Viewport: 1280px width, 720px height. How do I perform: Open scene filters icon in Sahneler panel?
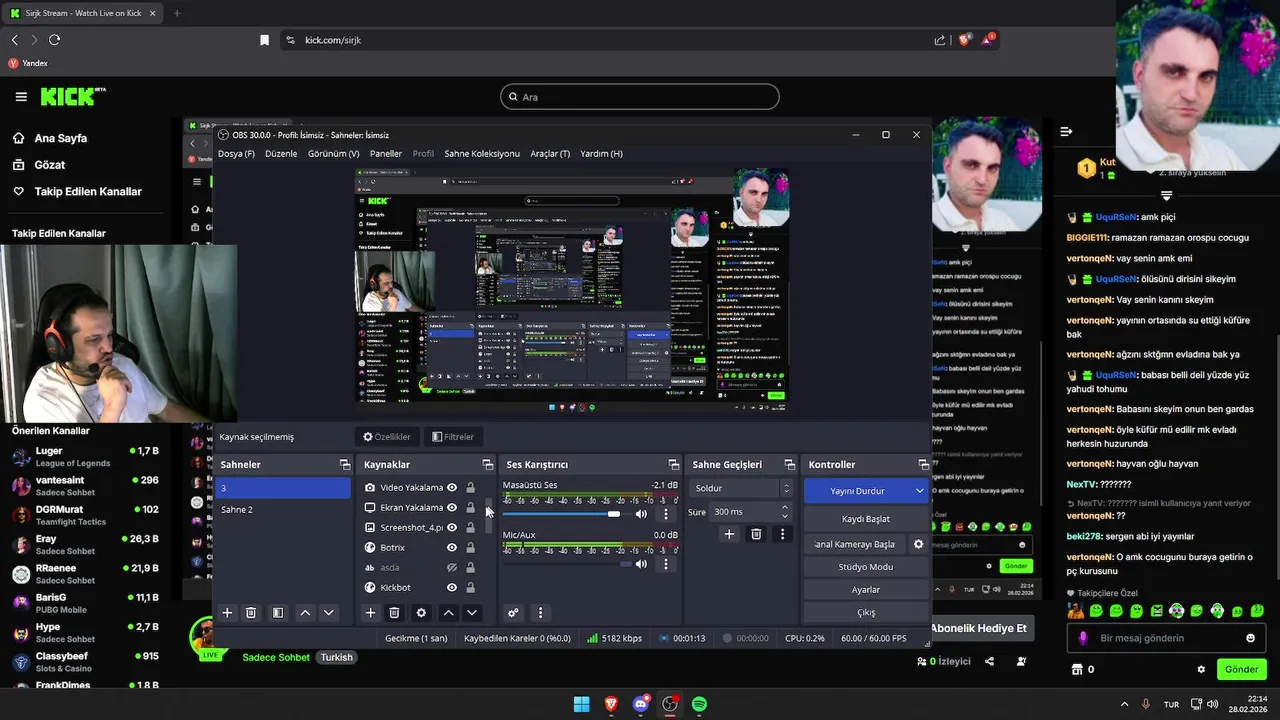(278, 613)
